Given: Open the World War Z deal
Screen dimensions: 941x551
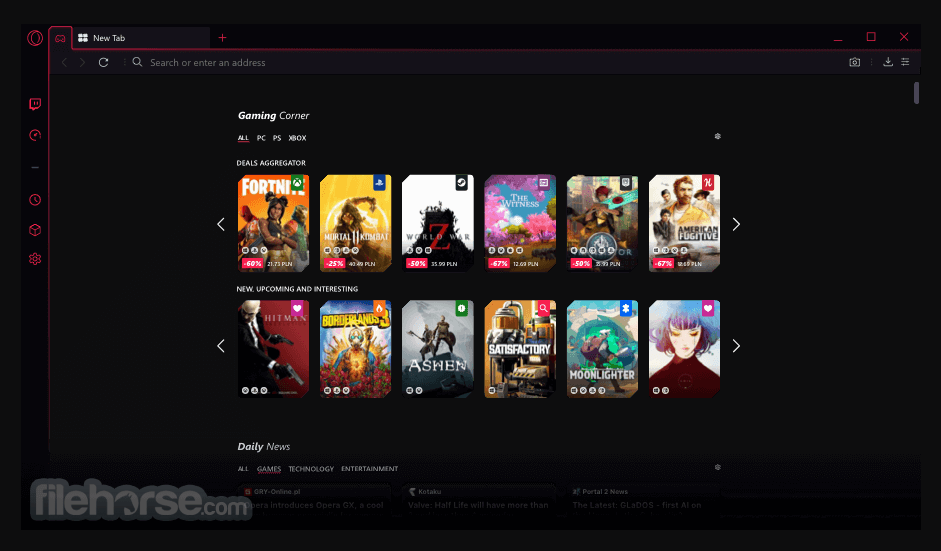Looking at the screenshot, I should 438,223.
